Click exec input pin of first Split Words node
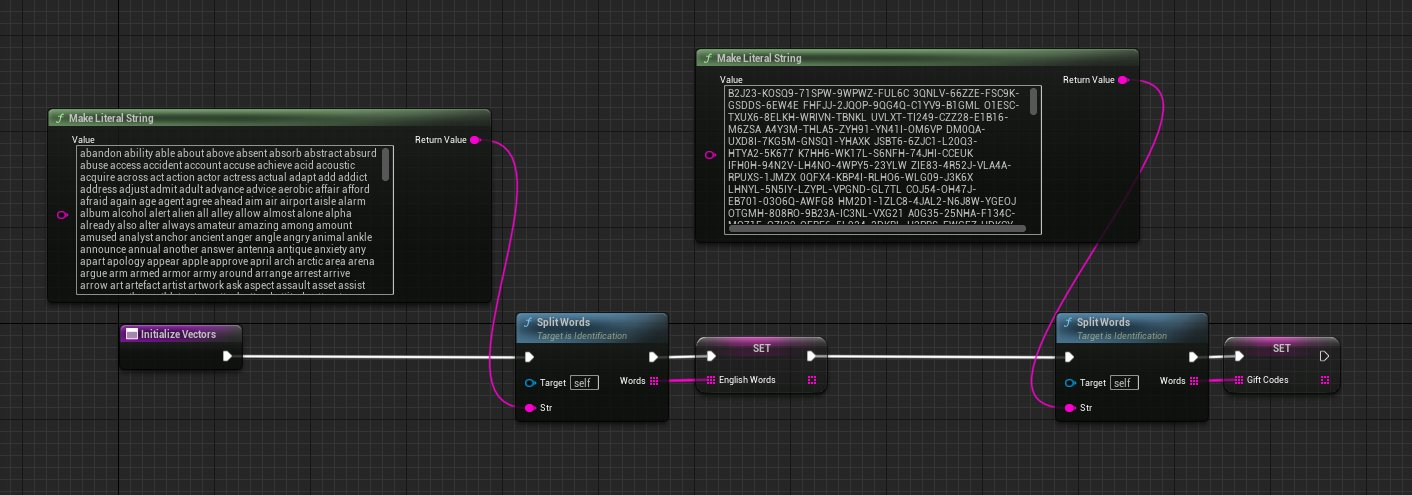Viewport: 1412px width, 495px height. 530,356
